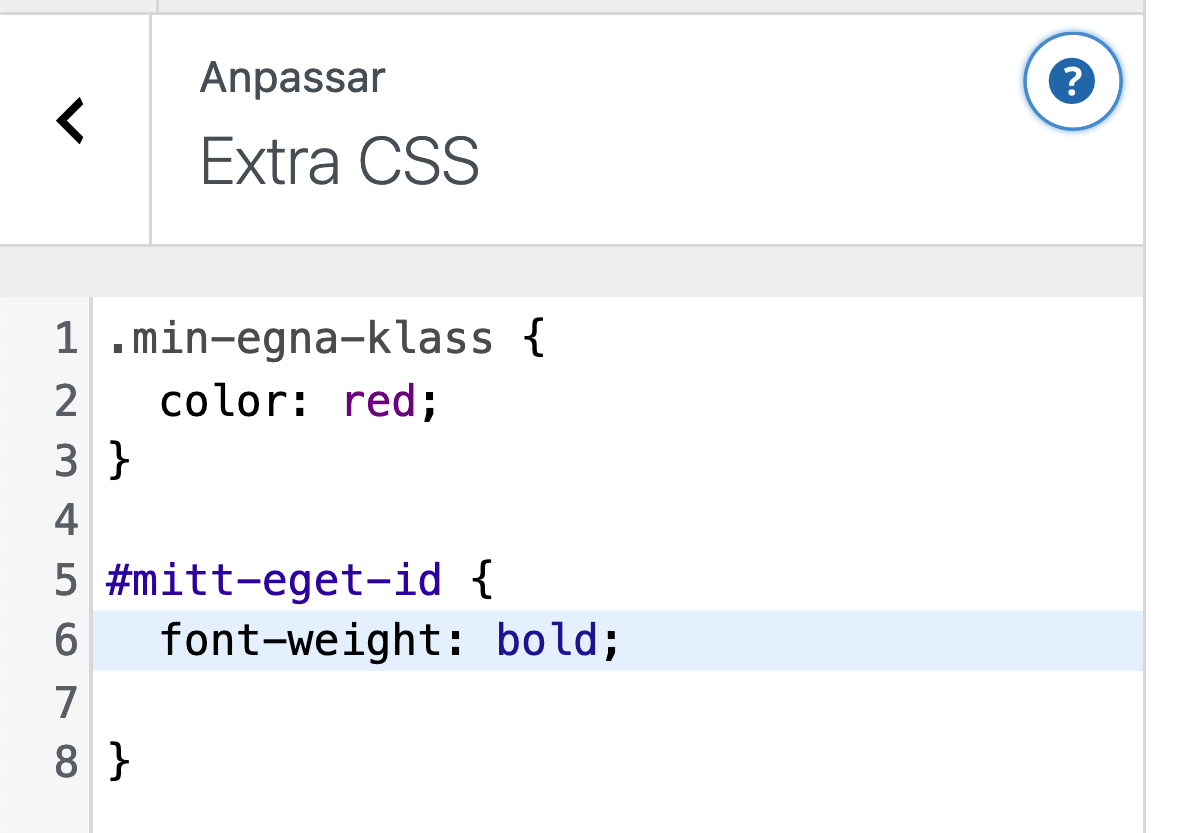
Task: Go back using the left chevron arrow
Action: pyautogui.click(x=71, y=122)
